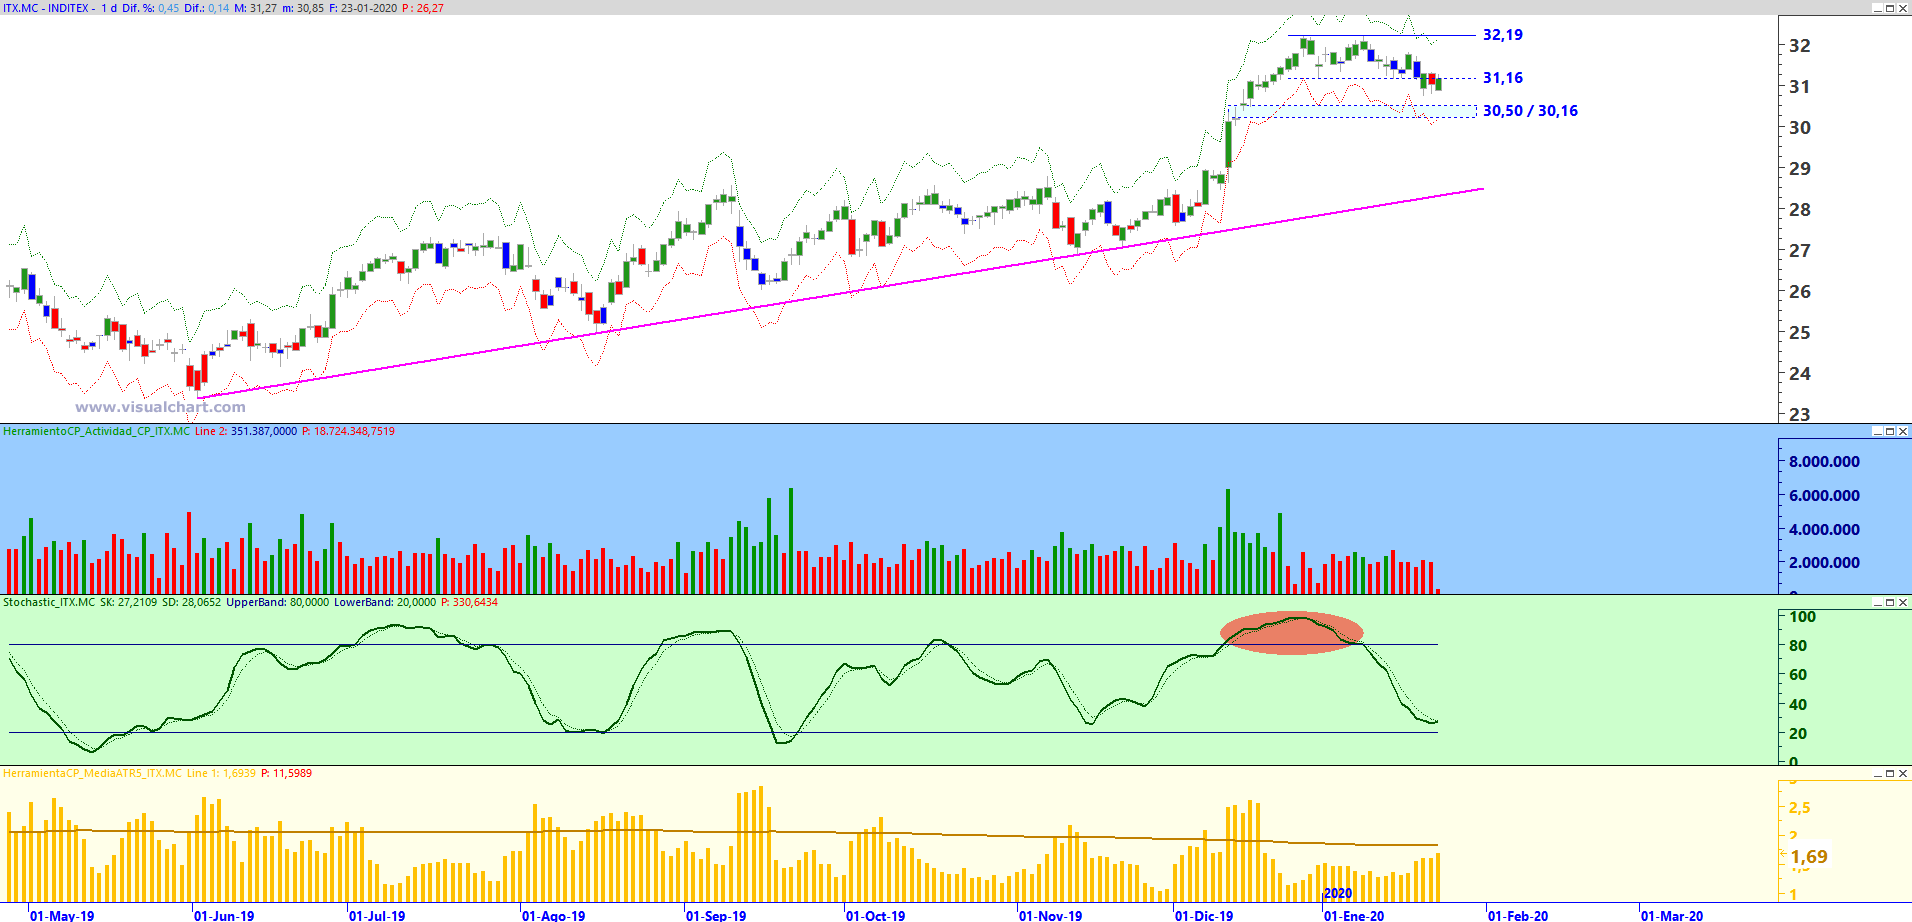
Task: Minimize the Actividad volume panel
Action: (1876, 432)
